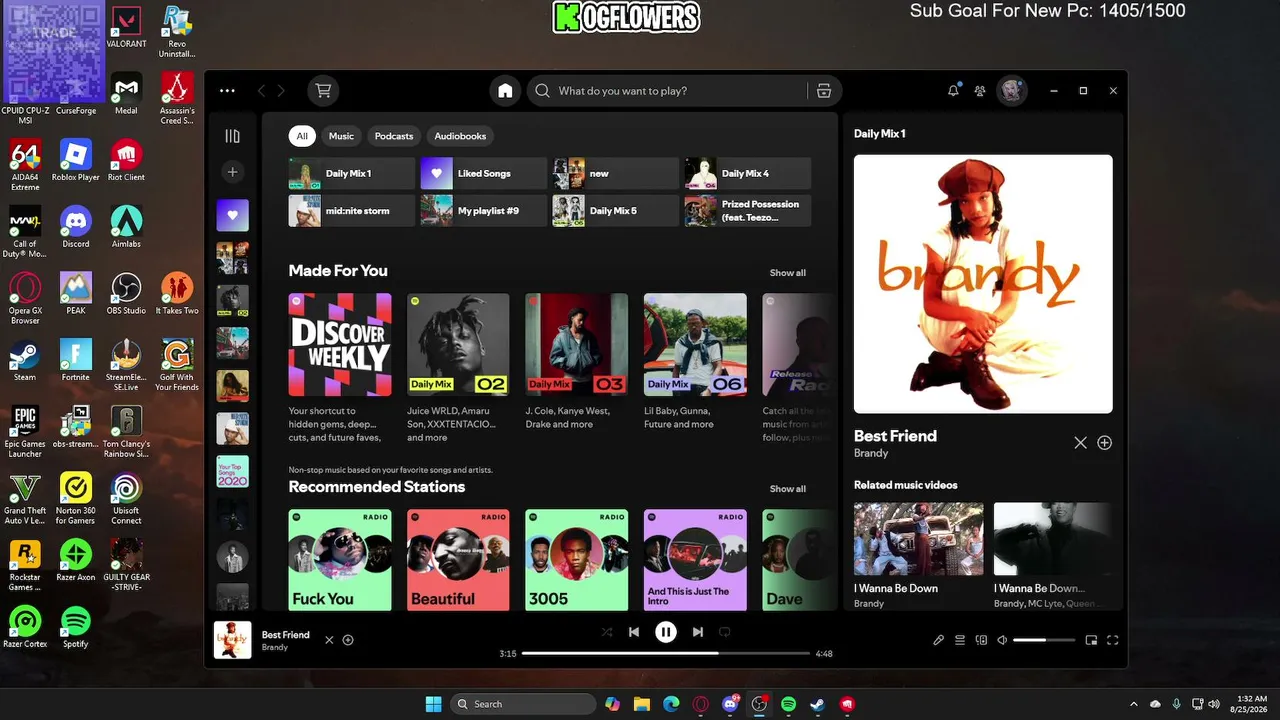Launch Roblox Player from the desktop
Viewport: 1280px width, 720px height.
(x=75, y=161)
